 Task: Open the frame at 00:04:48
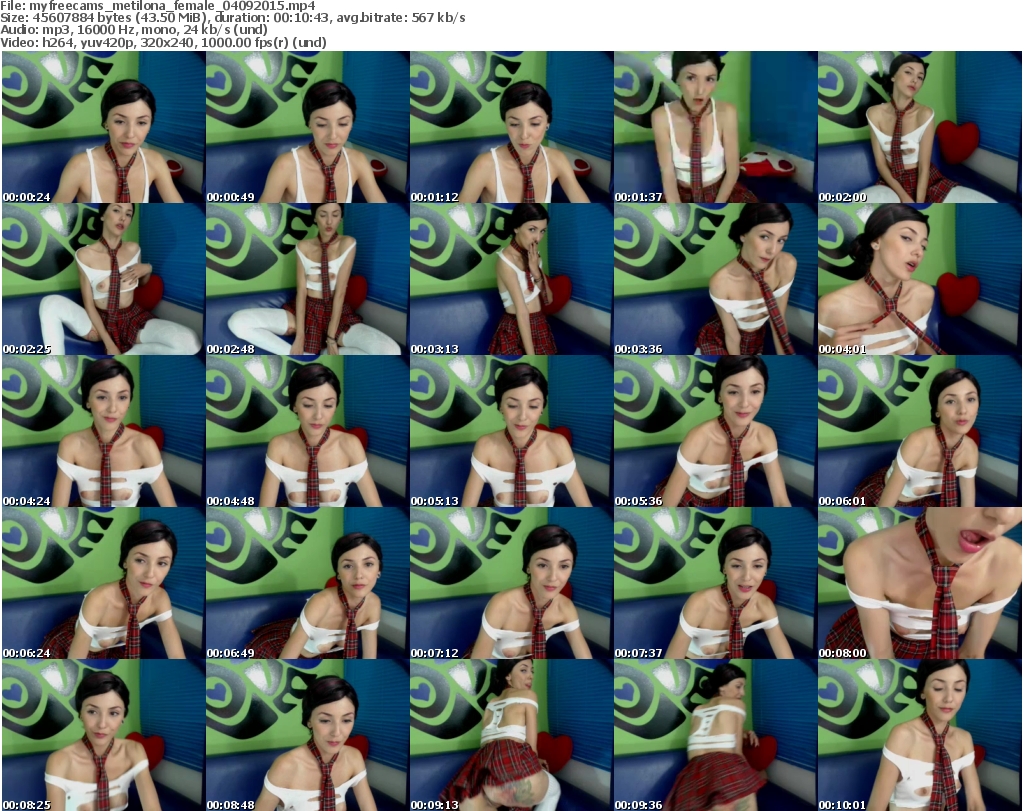308,431
